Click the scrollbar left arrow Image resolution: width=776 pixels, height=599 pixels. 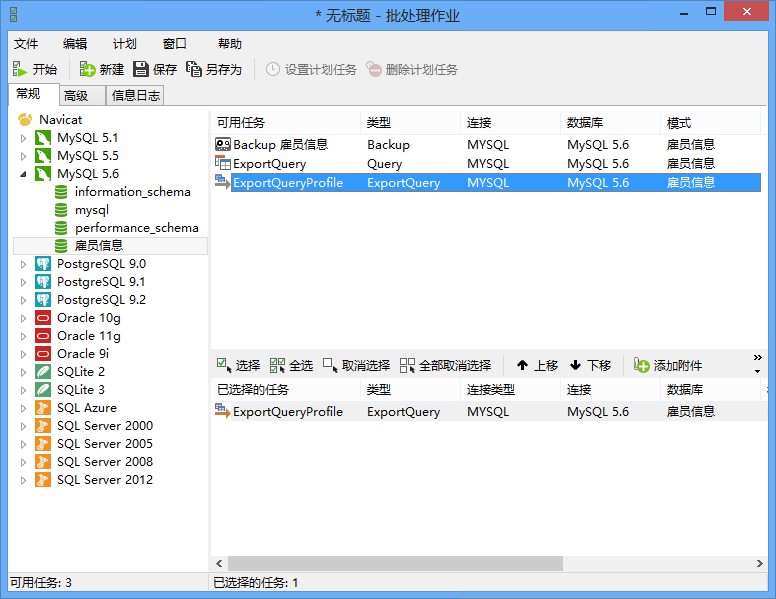[219, 563]
